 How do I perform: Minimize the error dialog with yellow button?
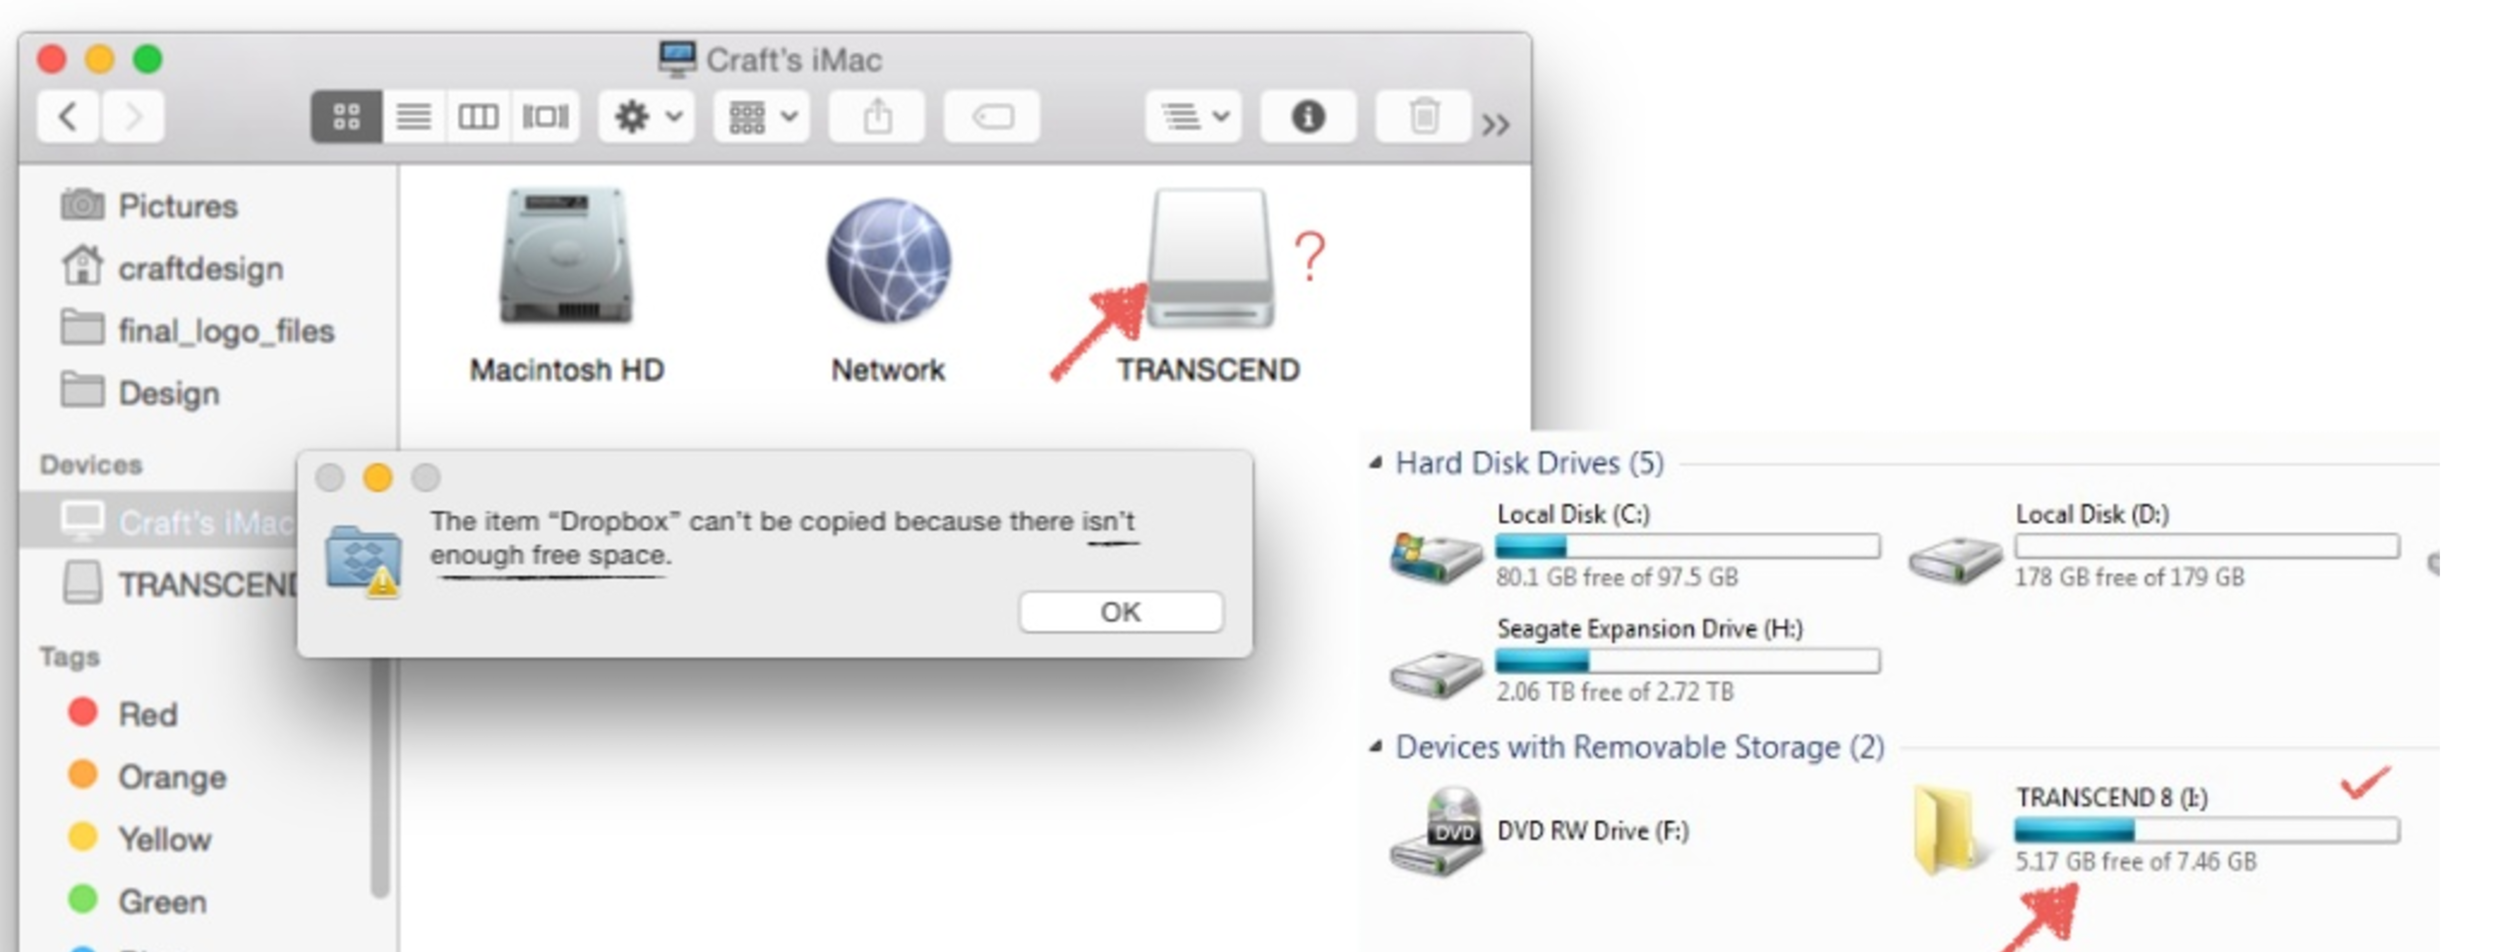pyautogui.click(x=377, y=478)
